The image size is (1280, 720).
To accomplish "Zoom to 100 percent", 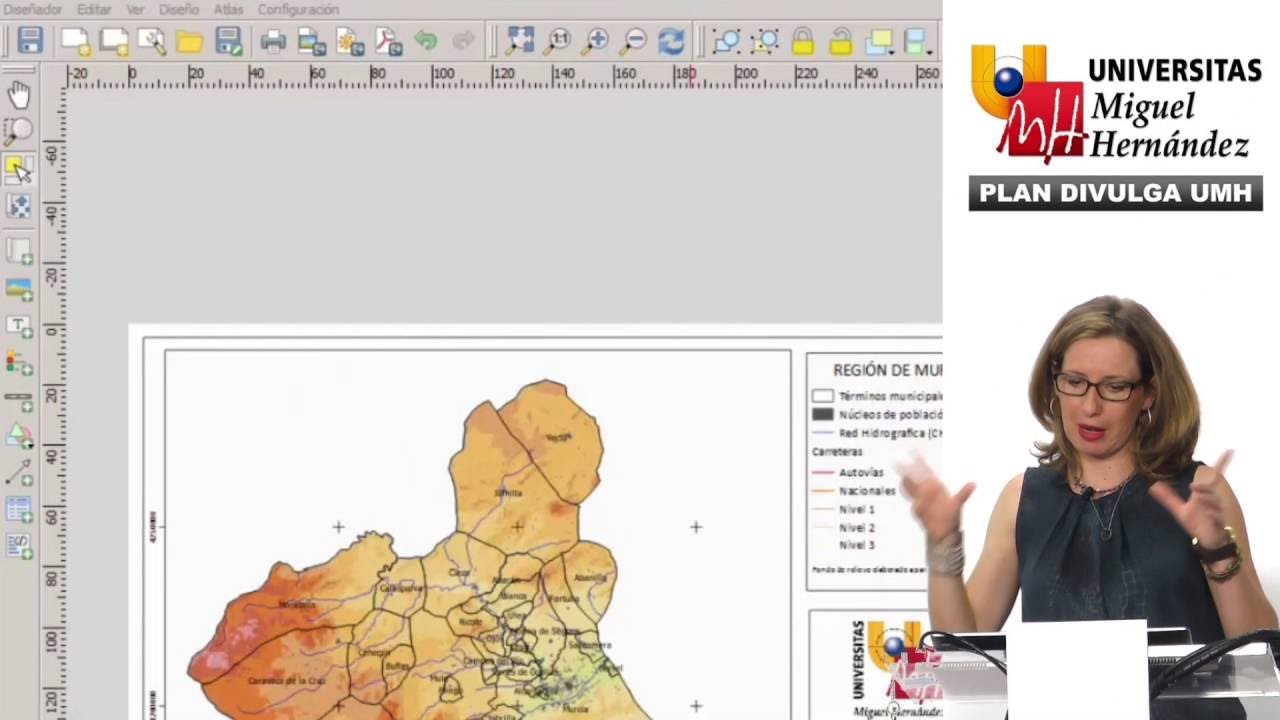I will coord(558,41).
